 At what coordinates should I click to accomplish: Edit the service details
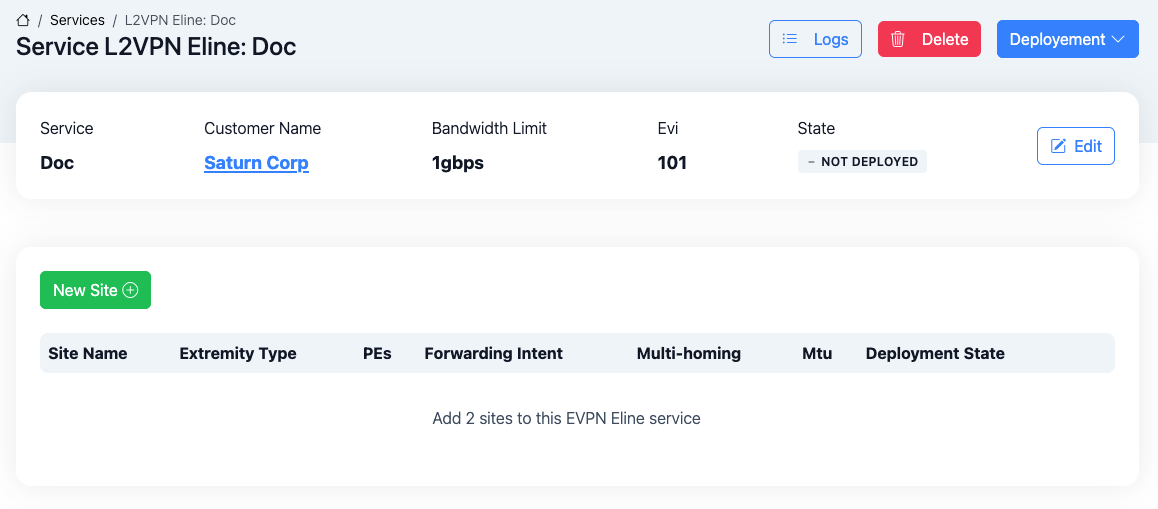pos(1075,146)
